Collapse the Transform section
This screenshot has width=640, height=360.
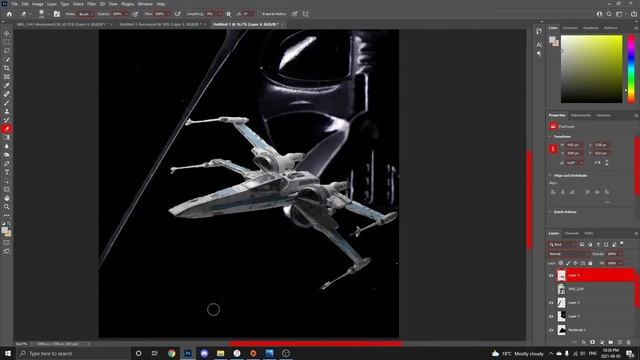tap(550, 137)
